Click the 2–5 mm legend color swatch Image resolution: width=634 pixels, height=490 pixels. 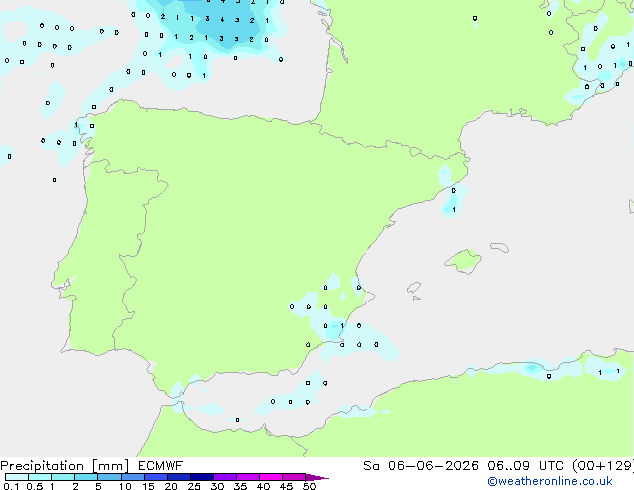tap(86, 477)
